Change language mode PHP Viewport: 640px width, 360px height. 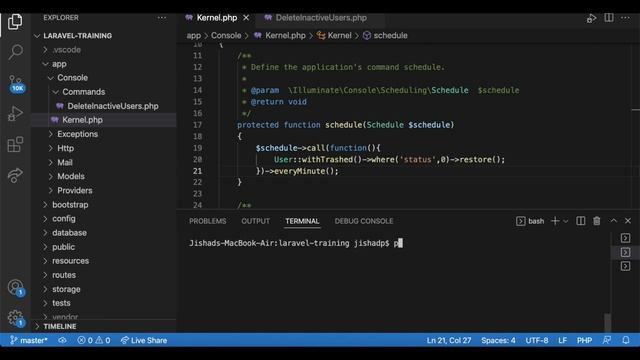click(584, 340)
